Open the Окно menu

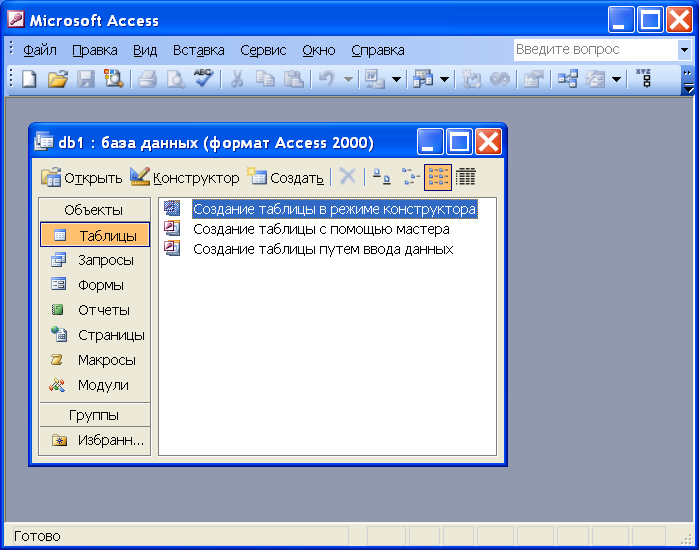(318, 50)
